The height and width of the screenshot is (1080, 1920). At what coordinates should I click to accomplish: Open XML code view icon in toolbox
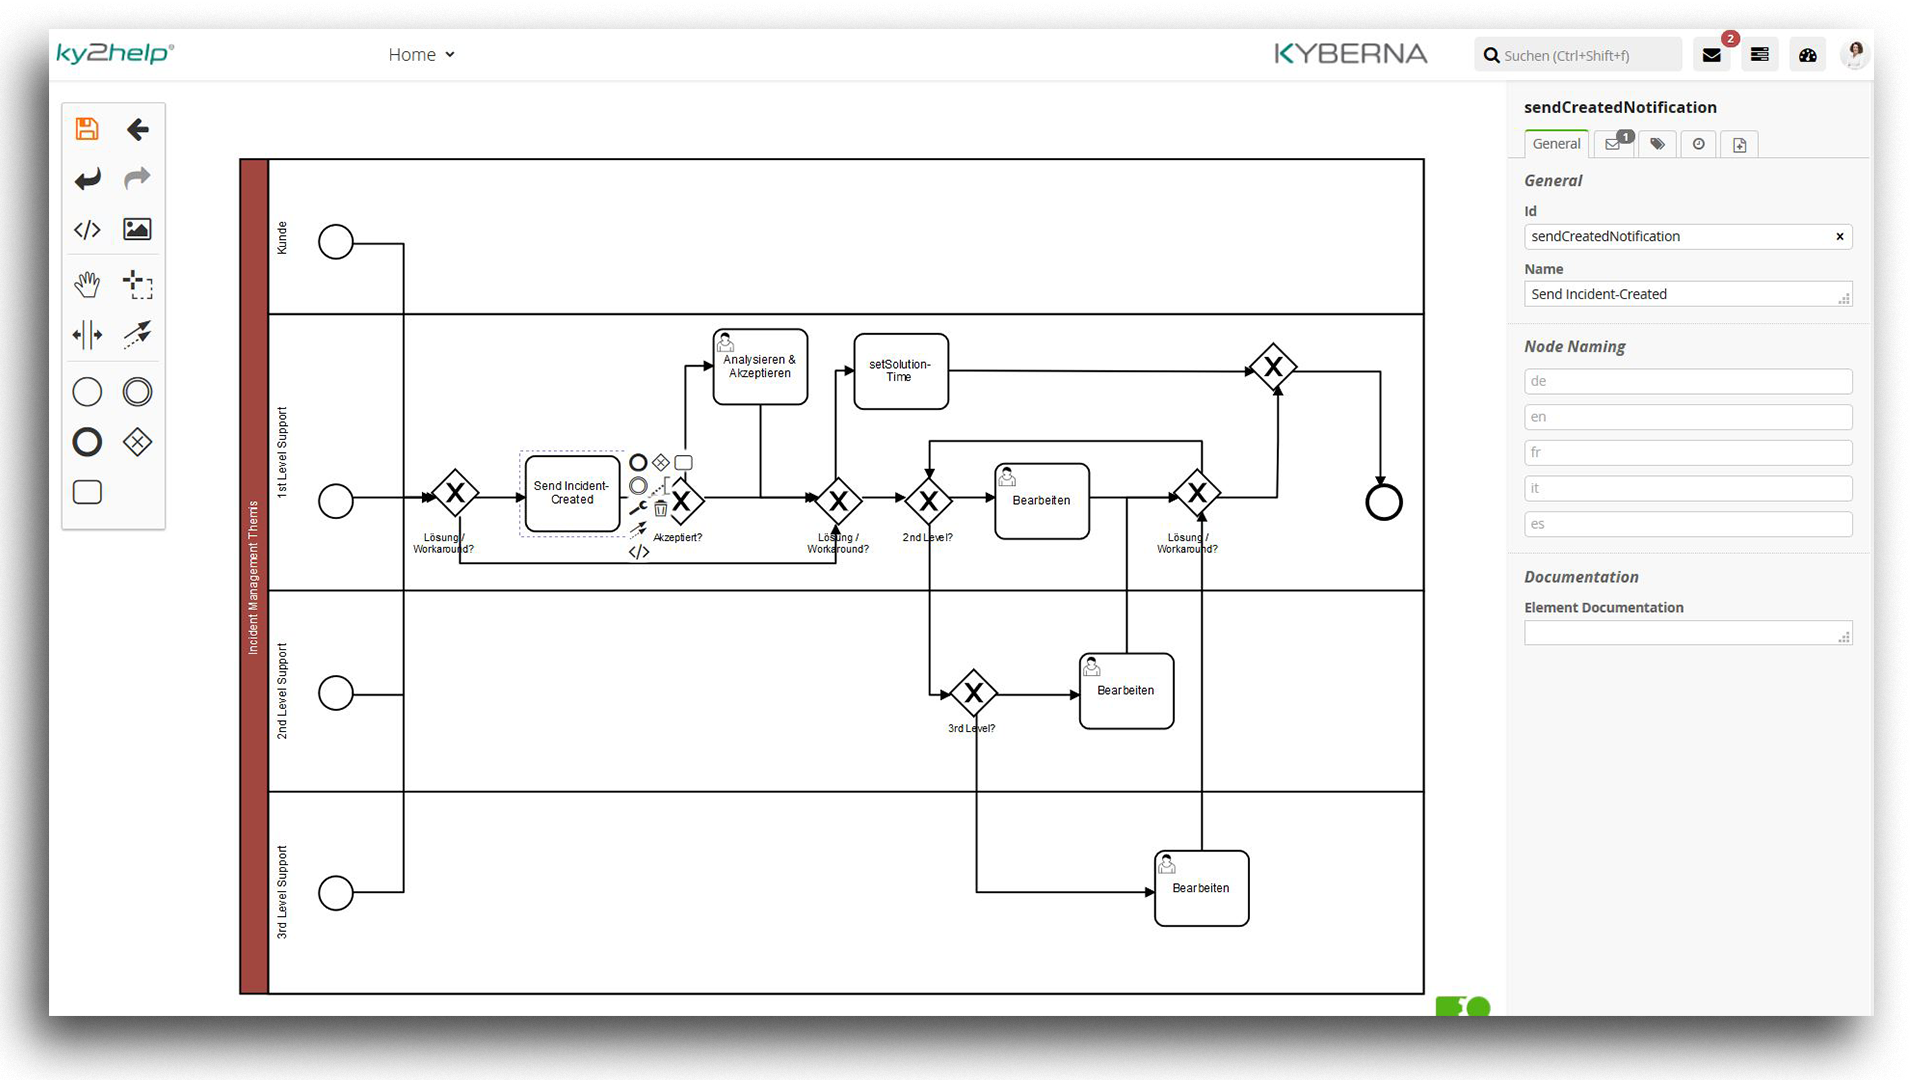point(87,230)
